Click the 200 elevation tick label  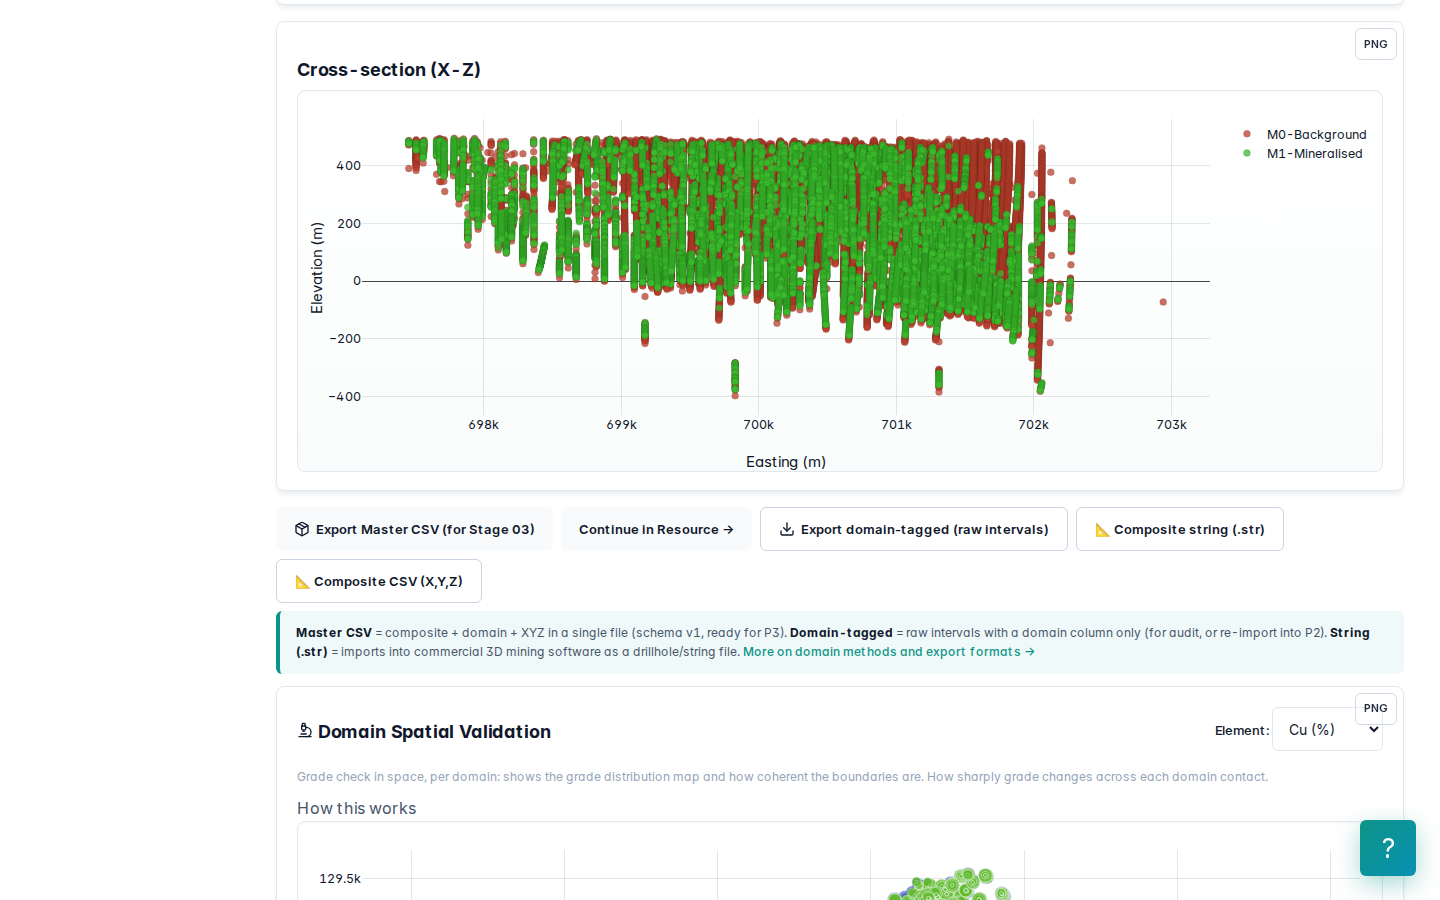coord(349,224)
